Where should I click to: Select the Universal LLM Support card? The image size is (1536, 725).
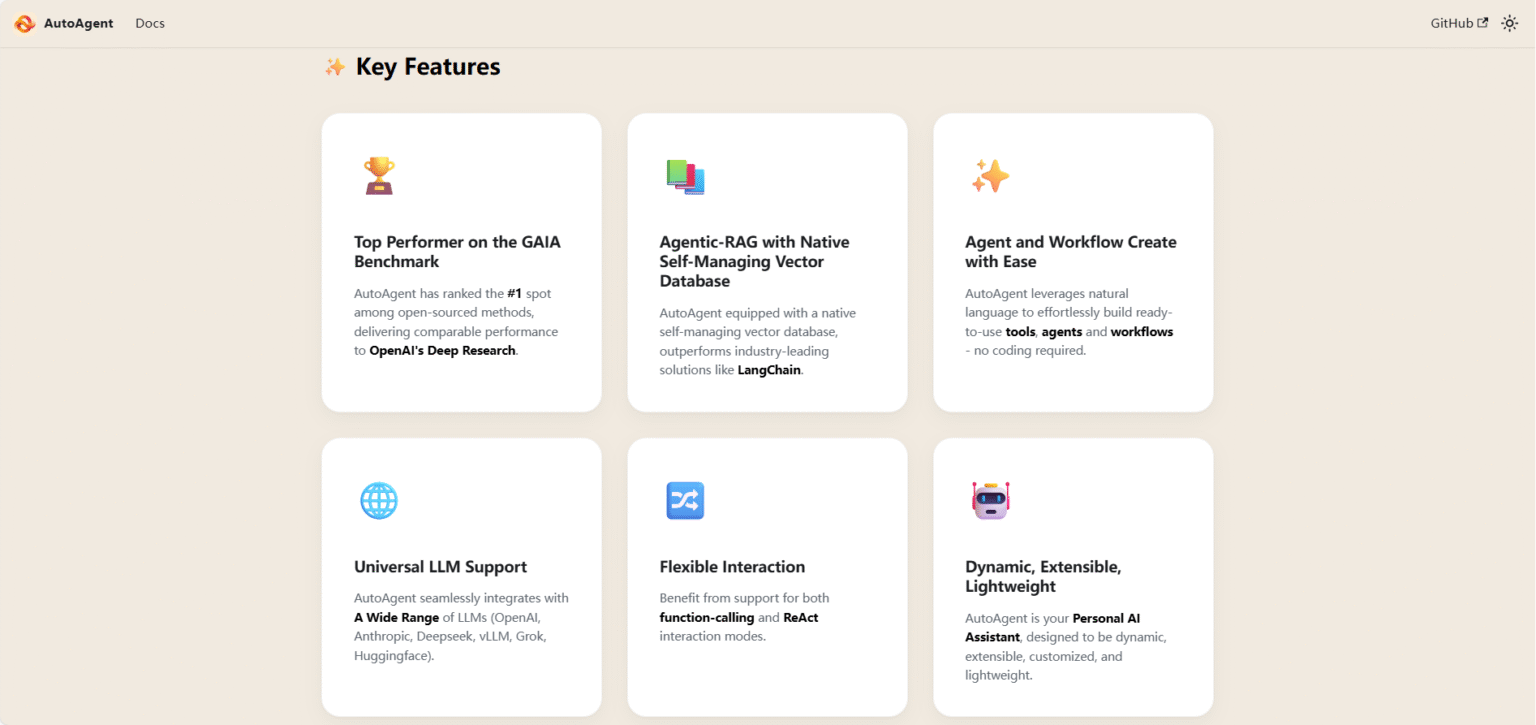pyautogui.click(x=461, y=577)
